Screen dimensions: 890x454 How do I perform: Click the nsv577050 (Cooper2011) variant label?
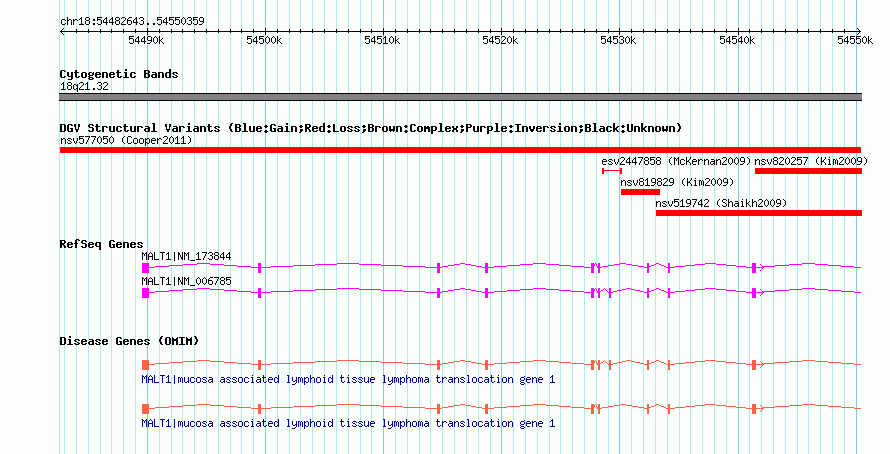pos(126,140)
